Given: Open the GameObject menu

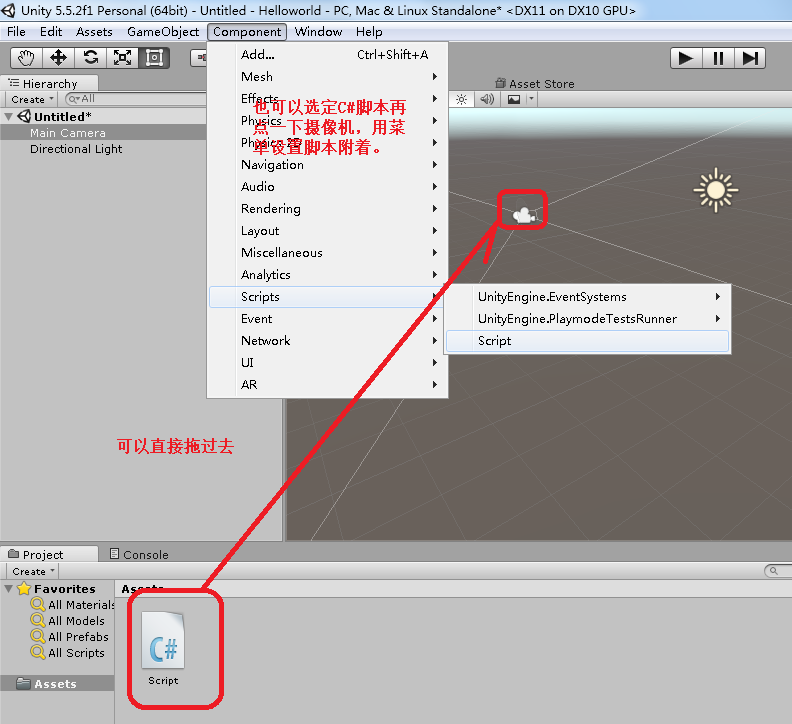Looking at the screenshot, I should [x=163, y=32].
